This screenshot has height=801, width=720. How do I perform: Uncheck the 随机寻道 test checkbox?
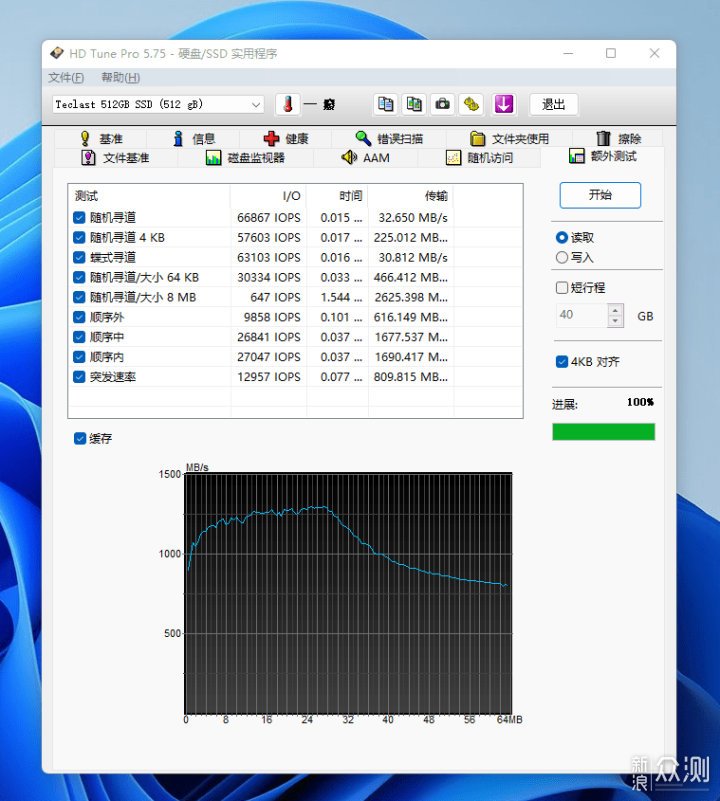coord(79,218)
